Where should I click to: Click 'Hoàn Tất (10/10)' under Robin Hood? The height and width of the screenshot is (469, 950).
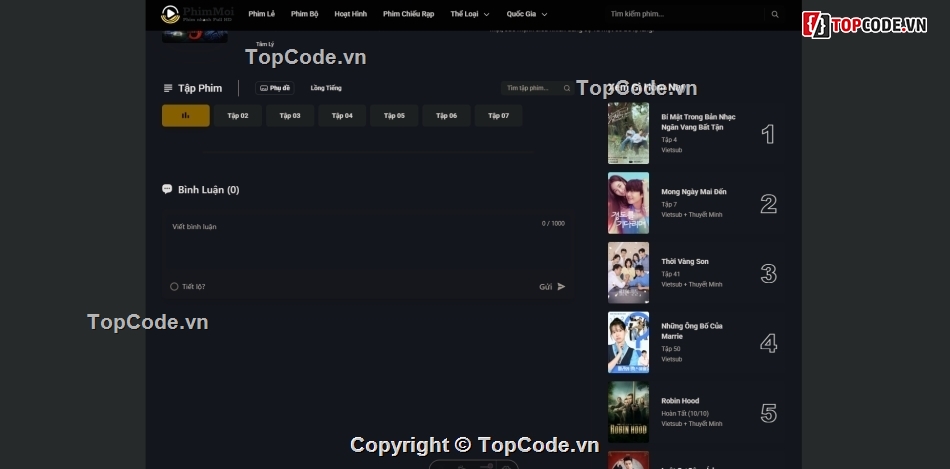pos(685,414)
